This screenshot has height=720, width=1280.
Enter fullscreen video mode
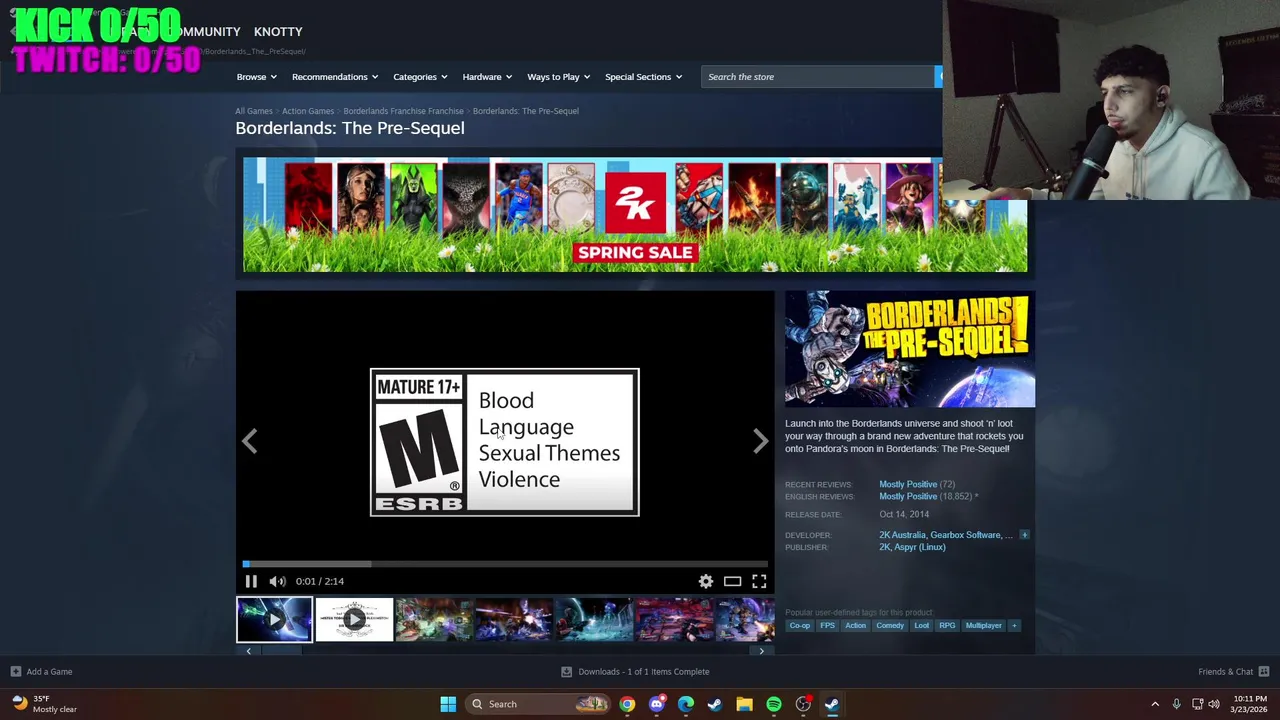point(759,581)
